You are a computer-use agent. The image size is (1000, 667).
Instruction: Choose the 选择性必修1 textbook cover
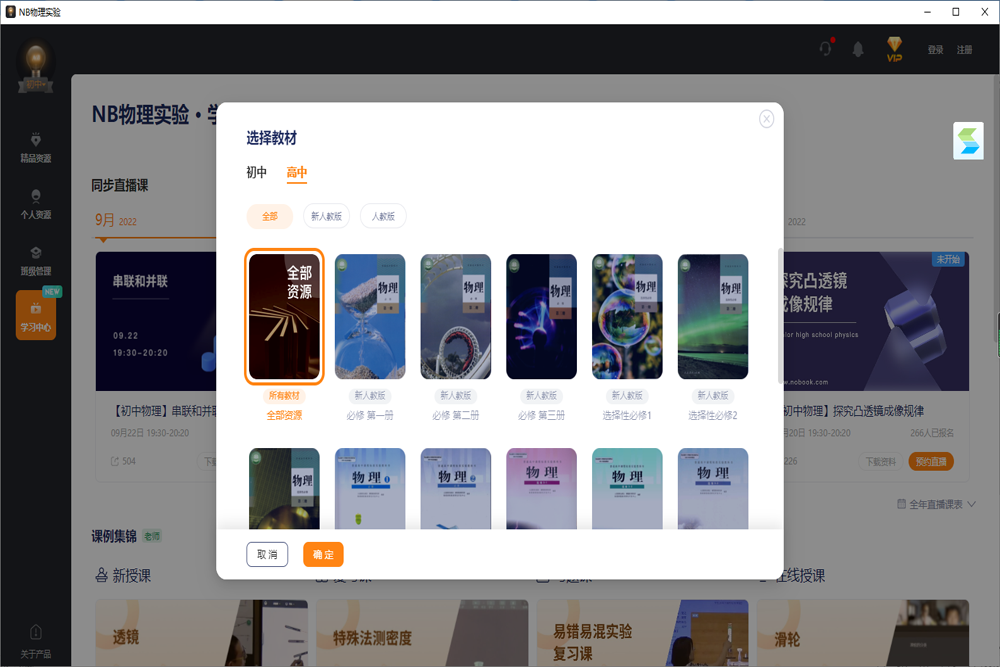(627, 317)
